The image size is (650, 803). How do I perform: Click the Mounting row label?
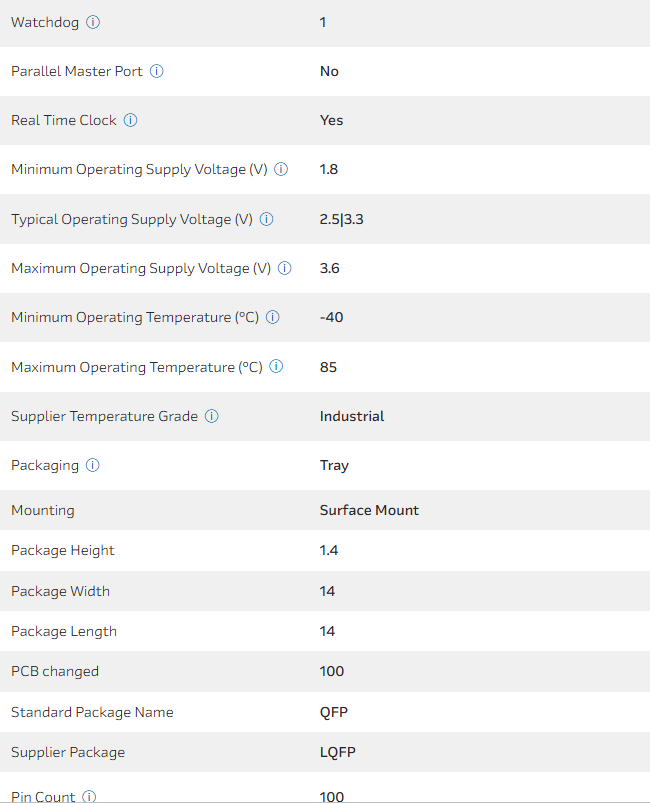point(43,510)
